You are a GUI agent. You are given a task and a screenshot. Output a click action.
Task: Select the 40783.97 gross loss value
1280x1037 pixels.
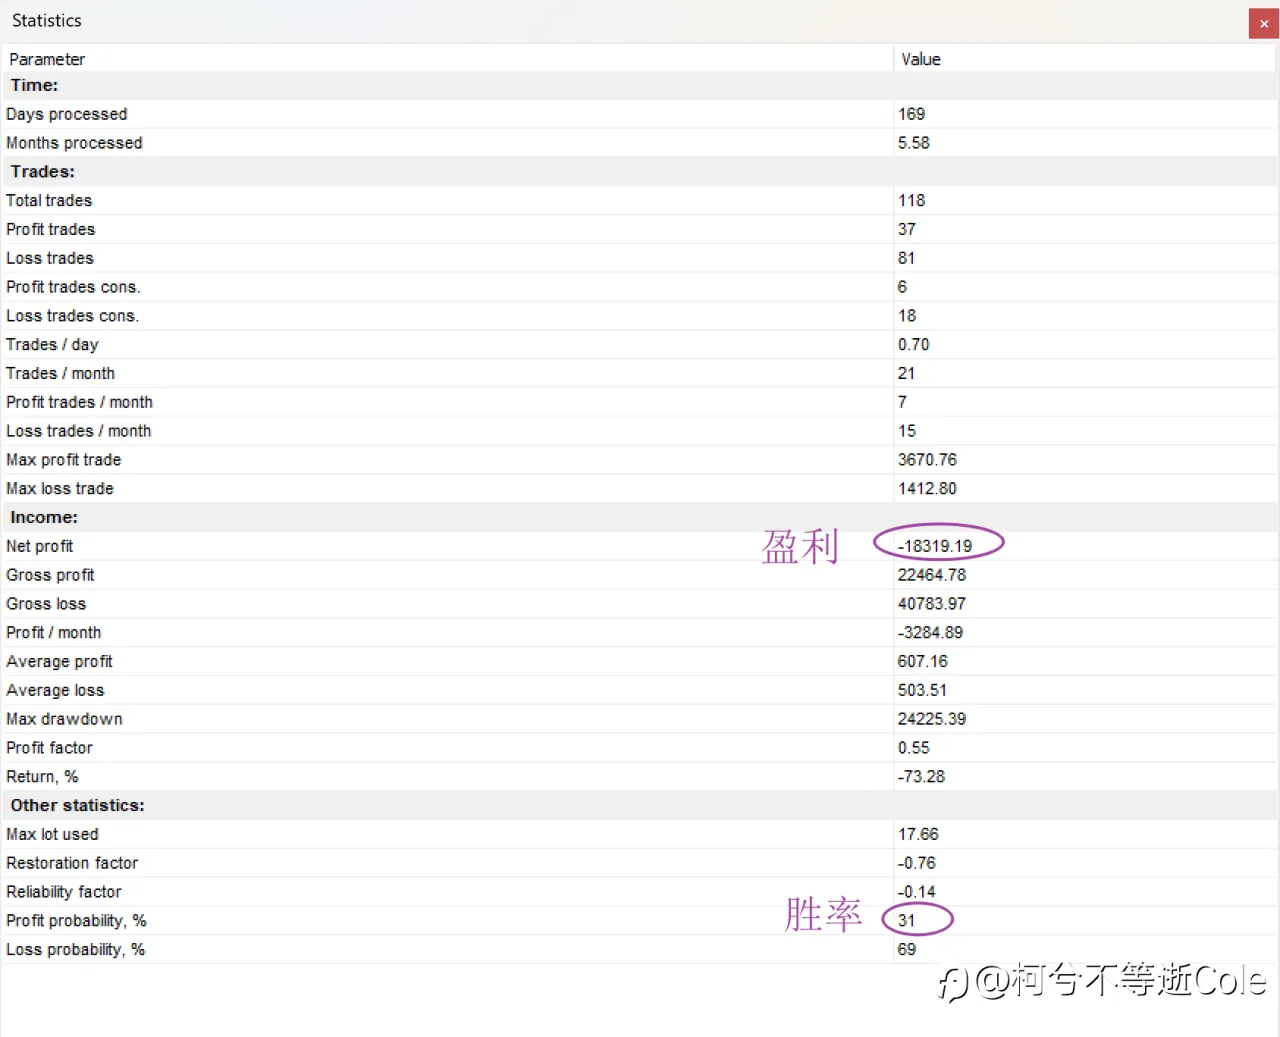(932, 604)
